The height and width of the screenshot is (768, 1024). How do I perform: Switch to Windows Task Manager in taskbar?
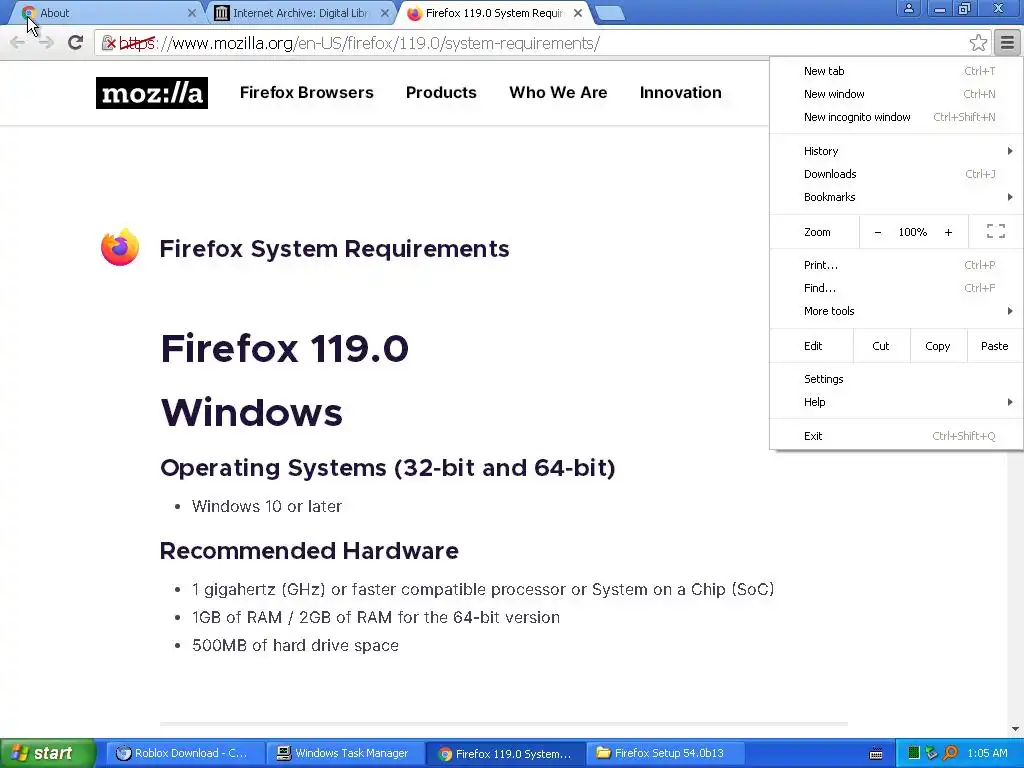345,754
